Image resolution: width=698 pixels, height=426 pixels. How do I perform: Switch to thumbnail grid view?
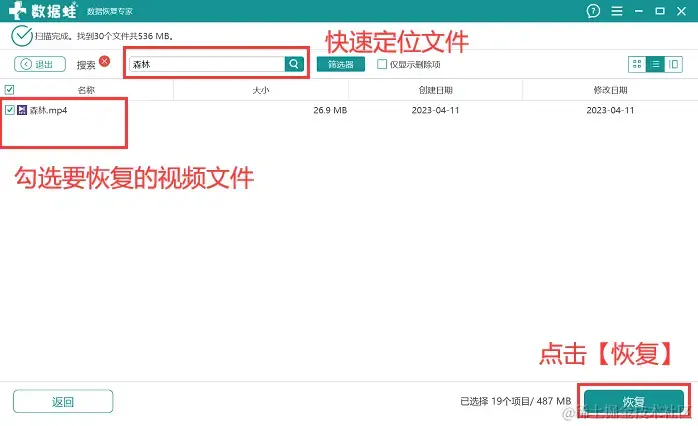[x=637, y=65]
